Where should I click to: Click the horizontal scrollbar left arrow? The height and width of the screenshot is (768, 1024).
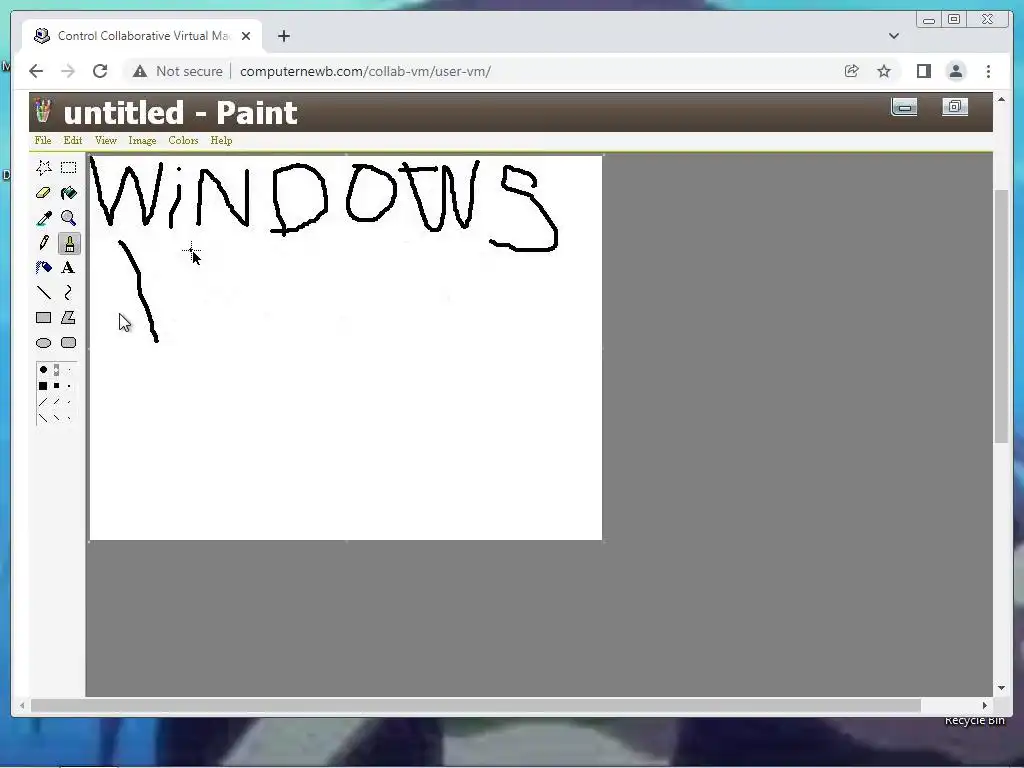(x=22, y=705)
